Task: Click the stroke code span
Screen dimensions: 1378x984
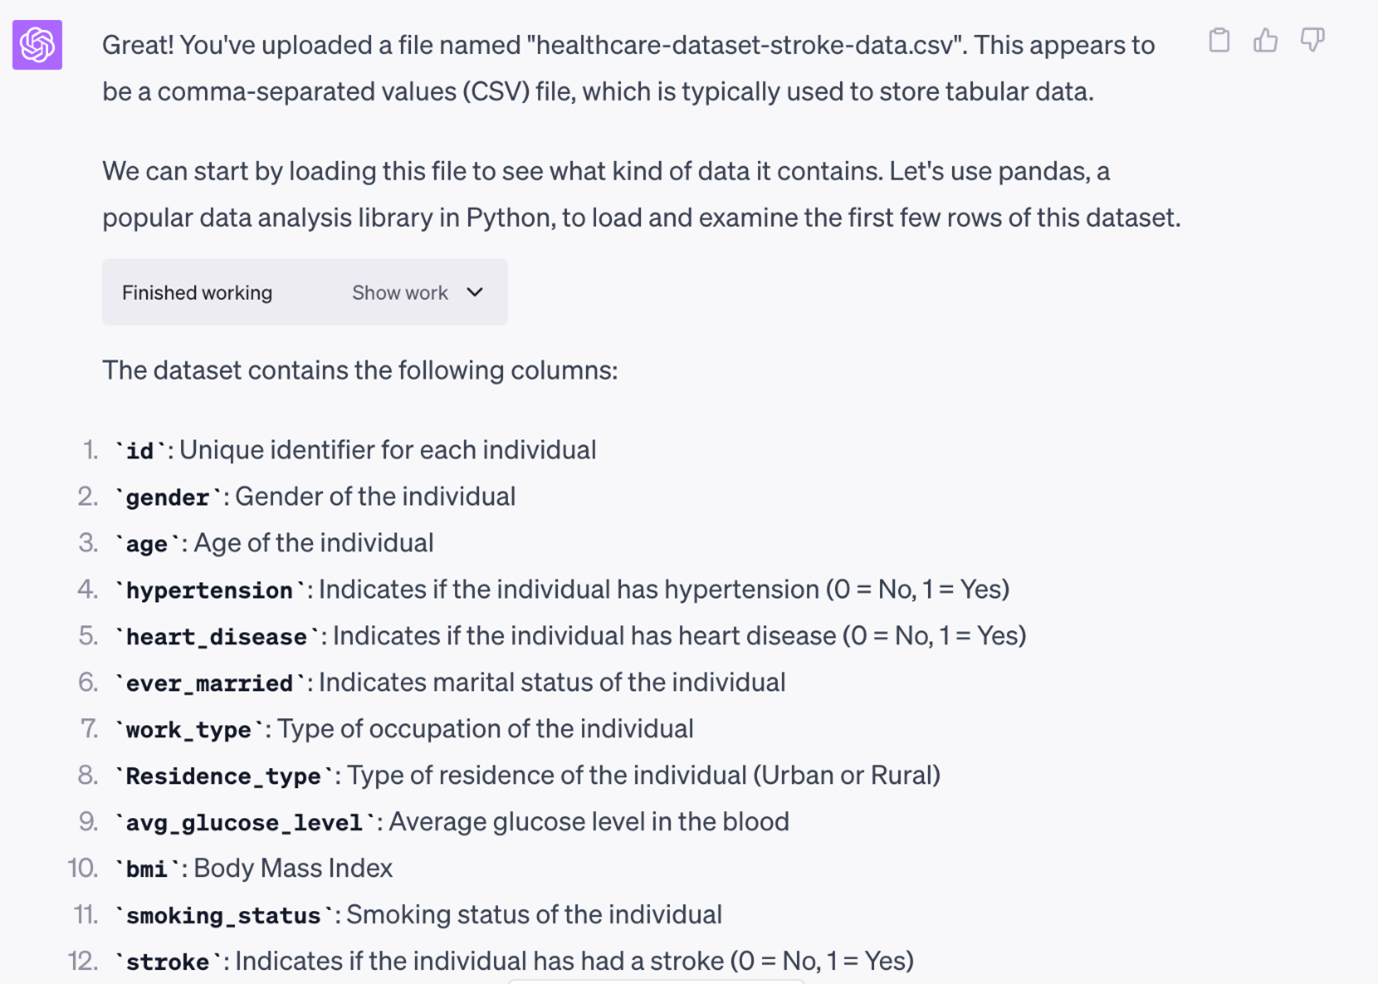Action: [166, 962]
